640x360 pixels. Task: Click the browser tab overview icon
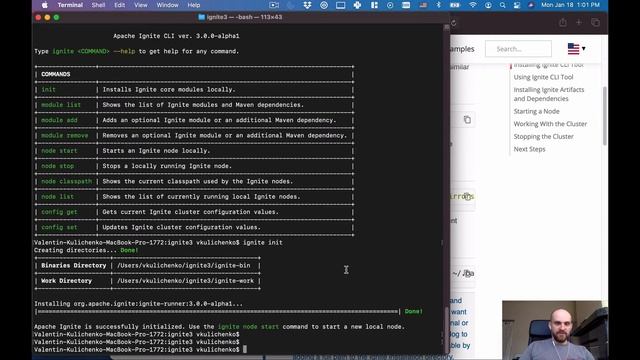click(x=596, y=23)
